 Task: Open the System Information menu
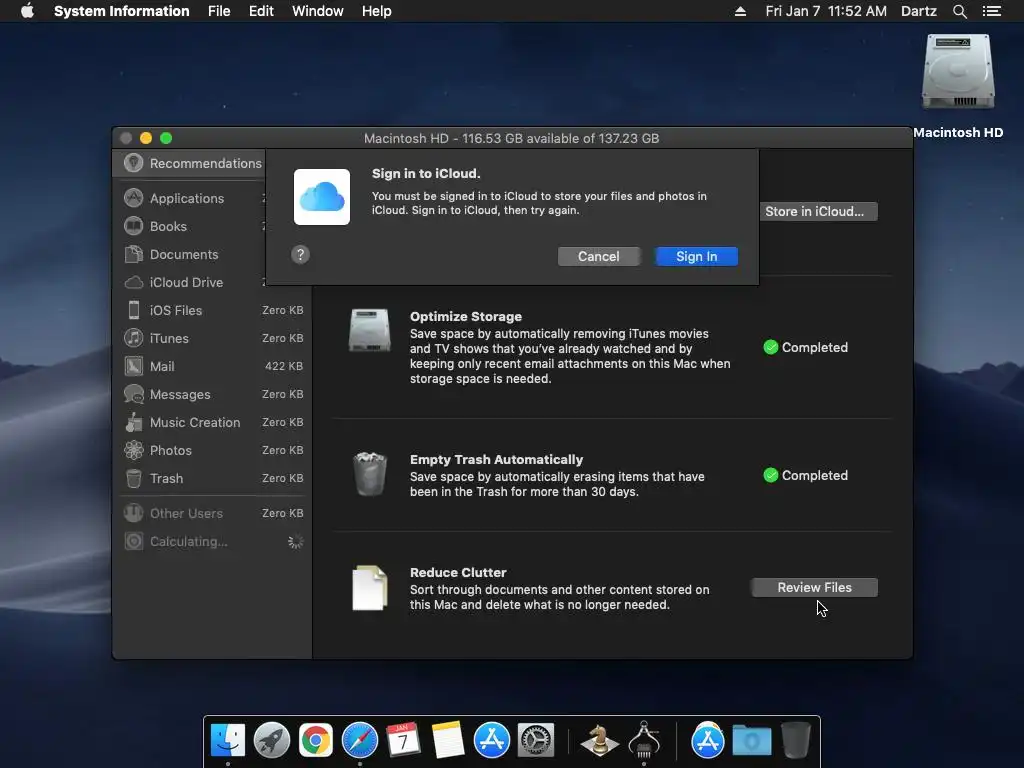(x=121, y=11)
